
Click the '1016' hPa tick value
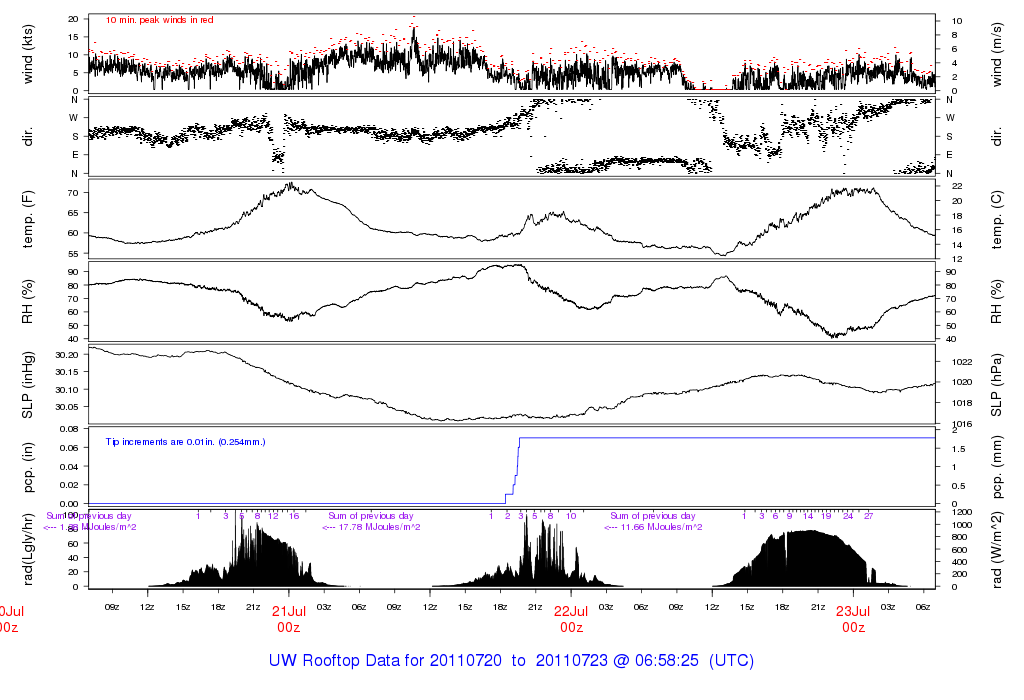pyautogui.click(x=962, y=424)
